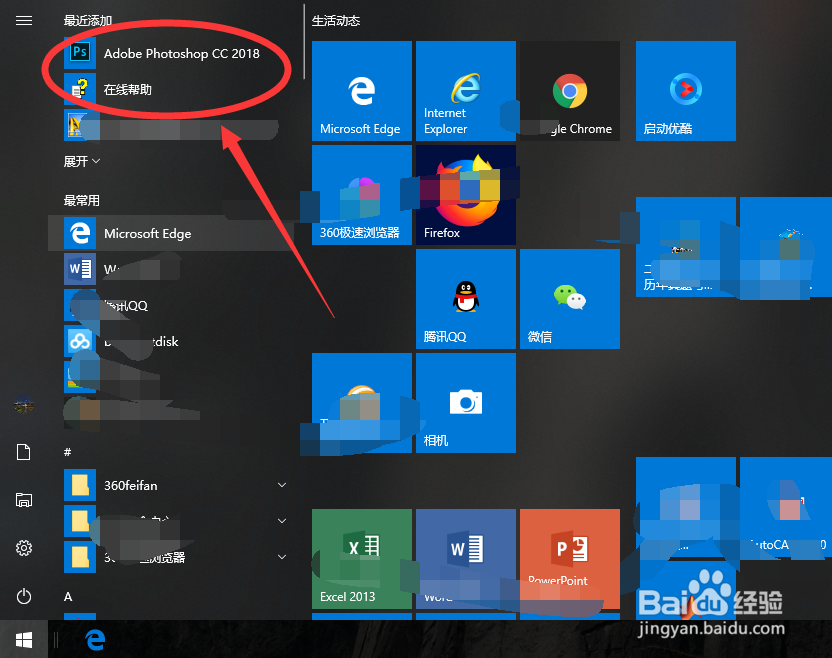
Task: Open the 相机 camera tile
Action: (466, 403)
